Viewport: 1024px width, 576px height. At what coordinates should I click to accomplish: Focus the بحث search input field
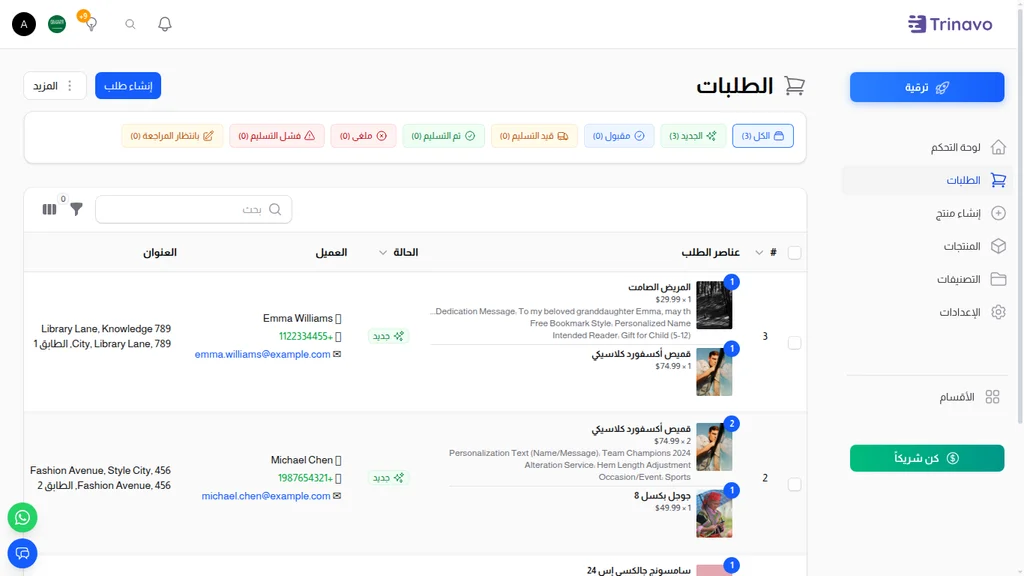193,209
